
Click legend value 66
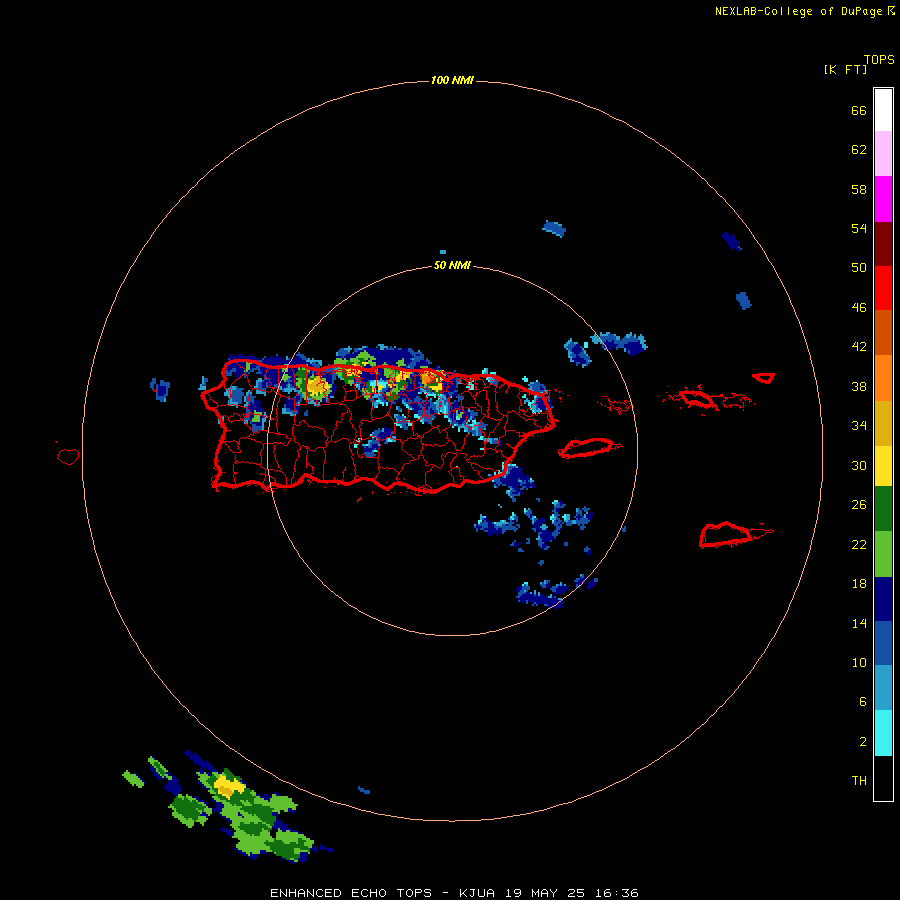pyautogui.click(x=859, y=110)
